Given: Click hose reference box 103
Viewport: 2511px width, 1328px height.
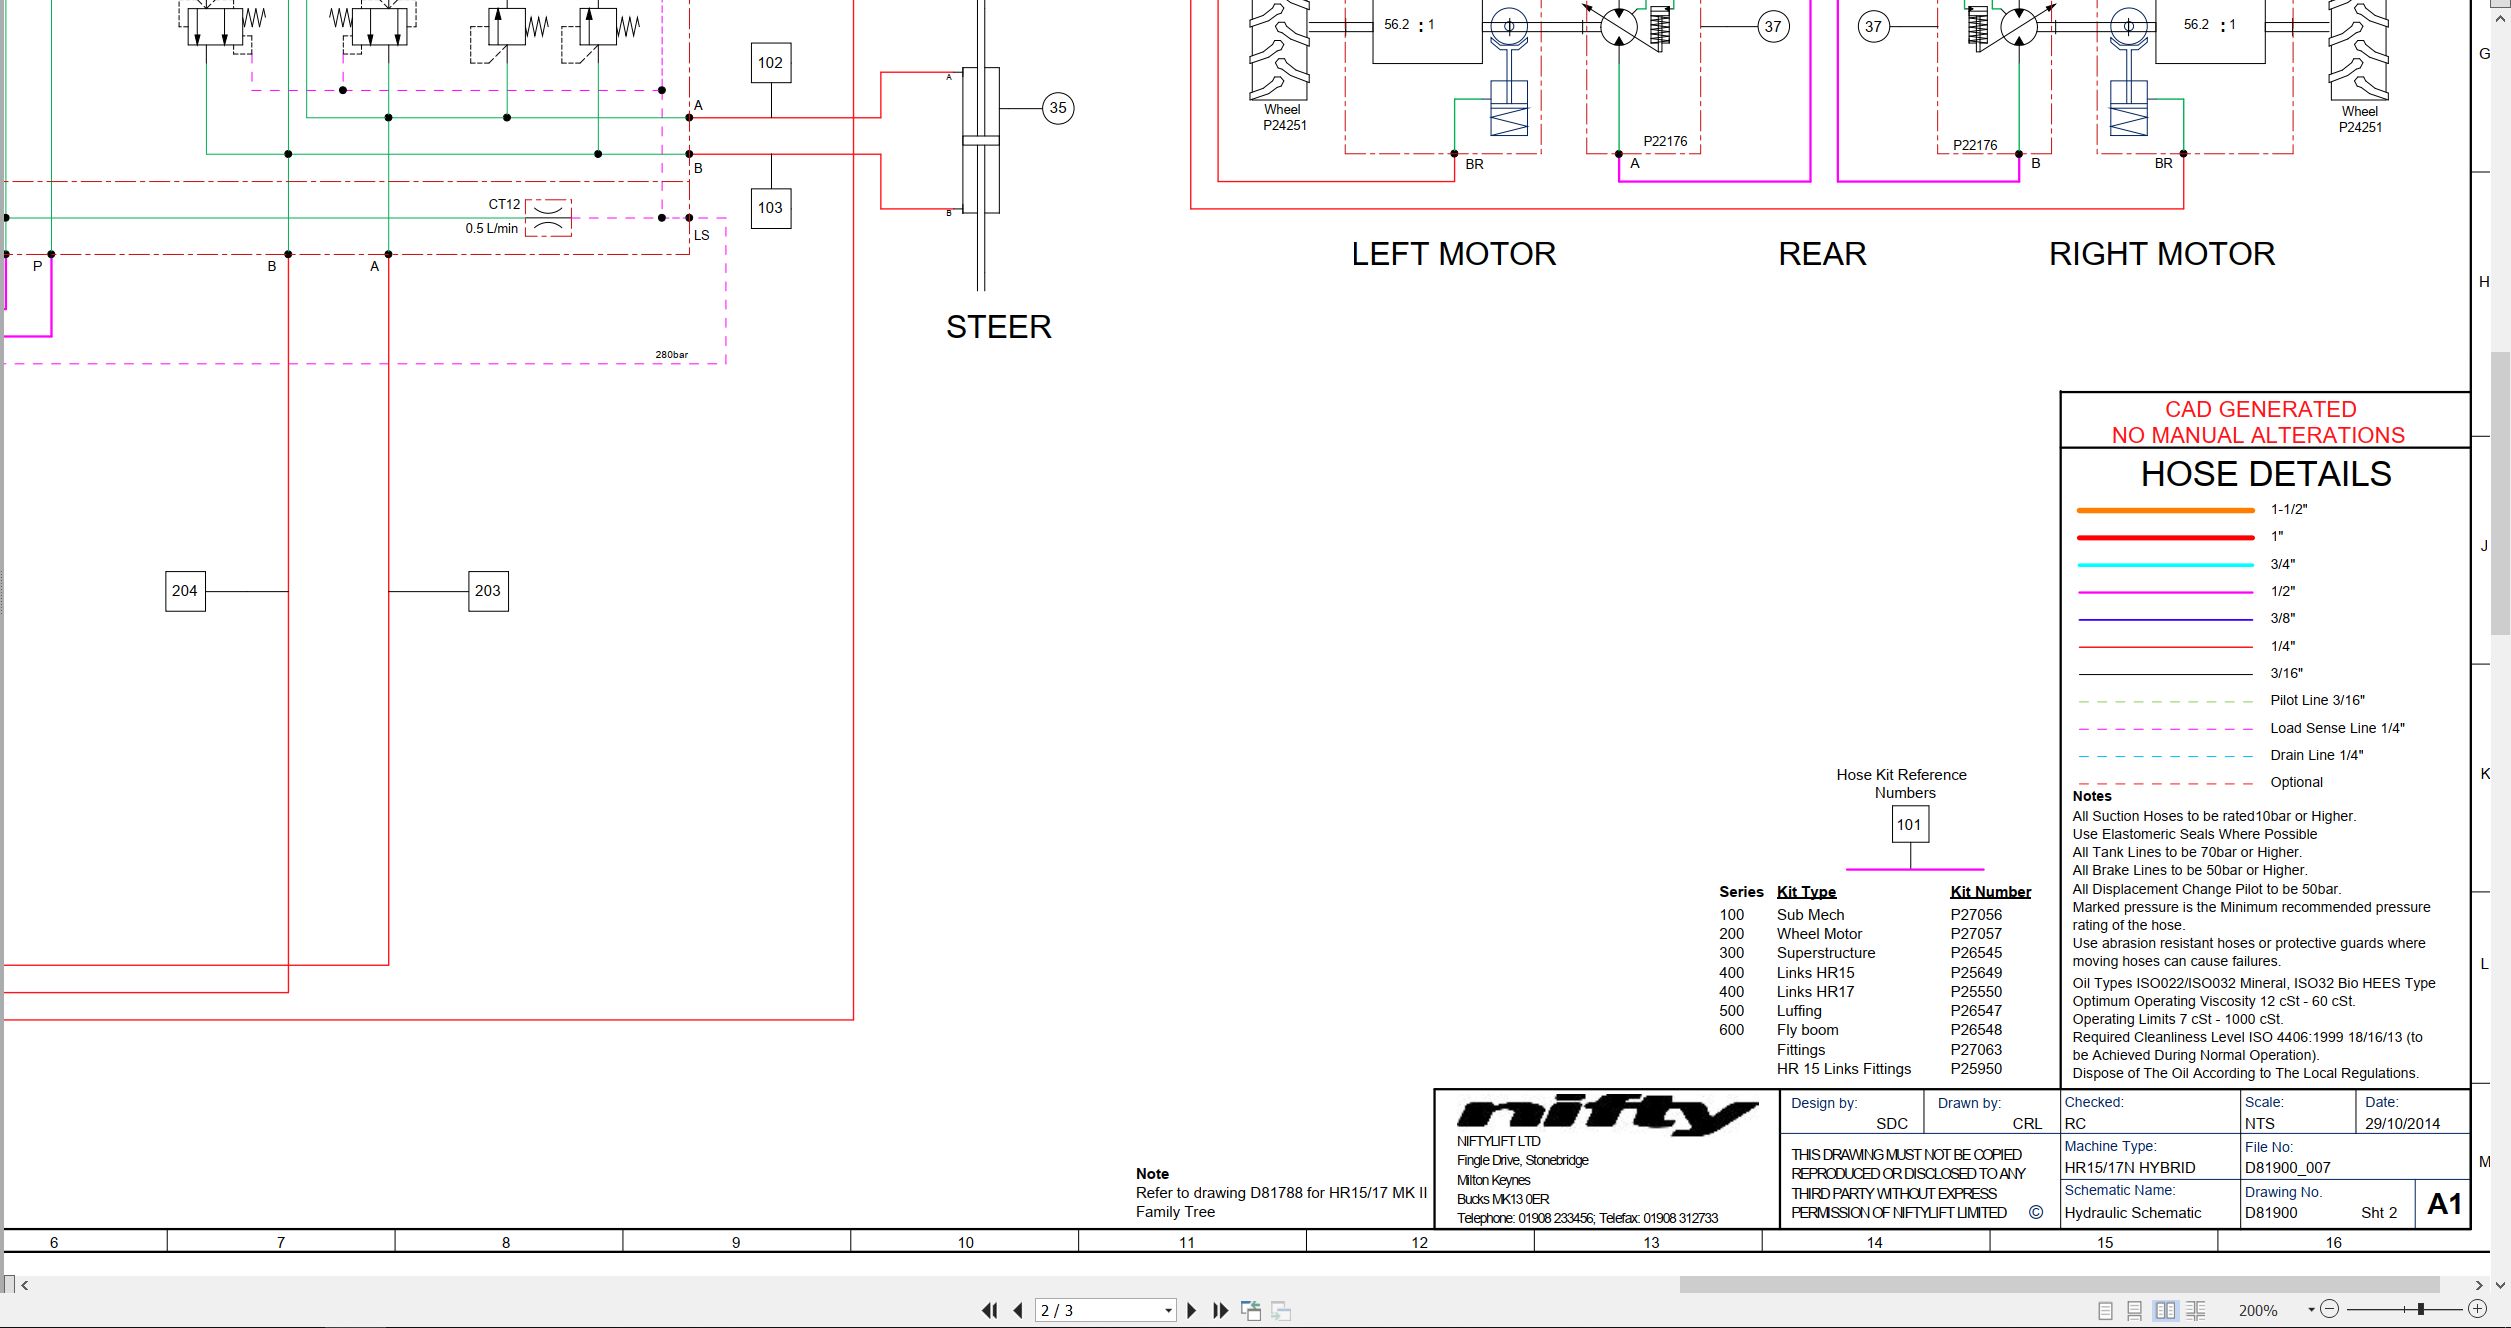Looking at the screenshot, I should (770, 208).
